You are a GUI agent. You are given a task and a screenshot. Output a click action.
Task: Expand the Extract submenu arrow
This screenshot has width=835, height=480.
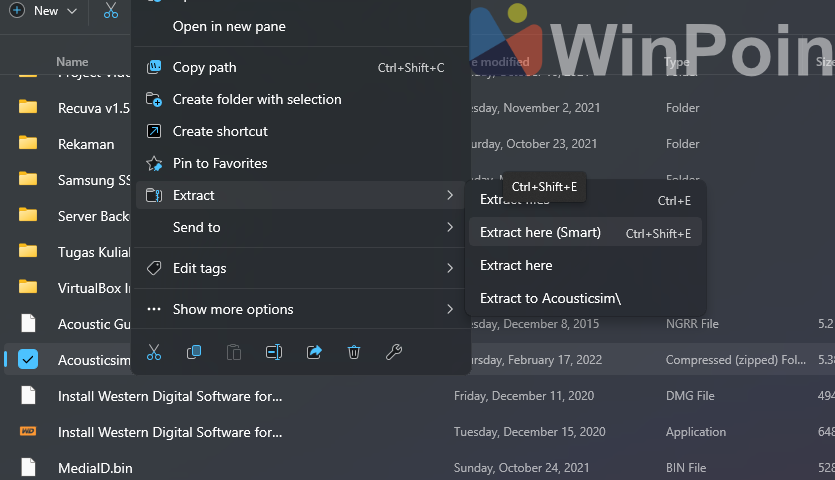pyautogui.click(x=450, y=195)
